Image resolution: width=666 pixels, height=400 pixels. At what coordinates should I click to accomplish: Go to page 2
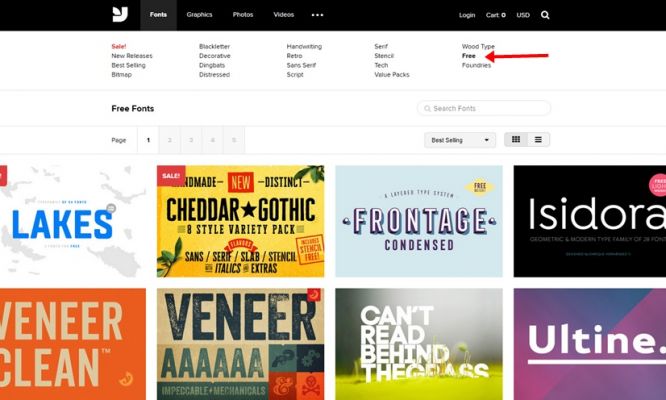coord(169,140)
